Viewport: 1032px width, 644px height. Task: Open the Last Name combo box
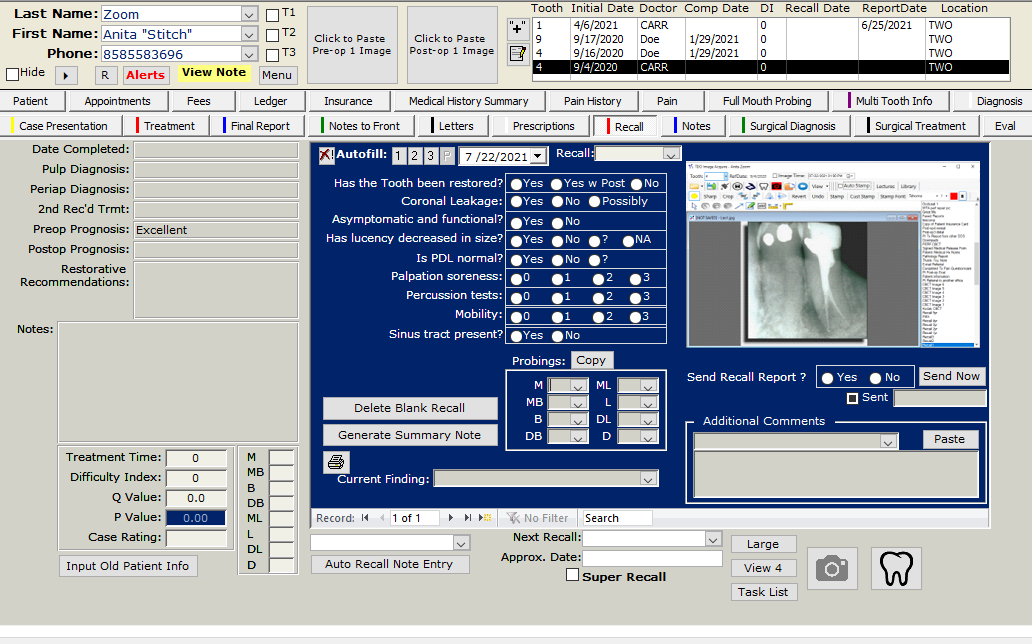click(249, 14)
